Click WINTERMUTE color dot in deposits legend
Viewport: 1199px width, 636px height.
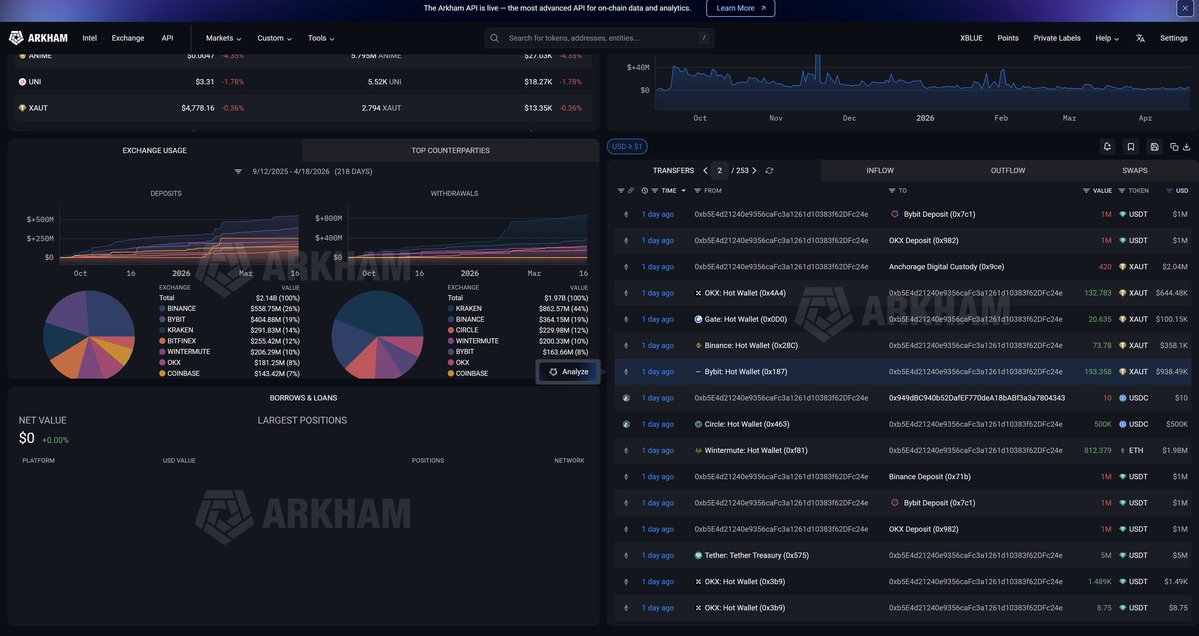click(162, 352)
